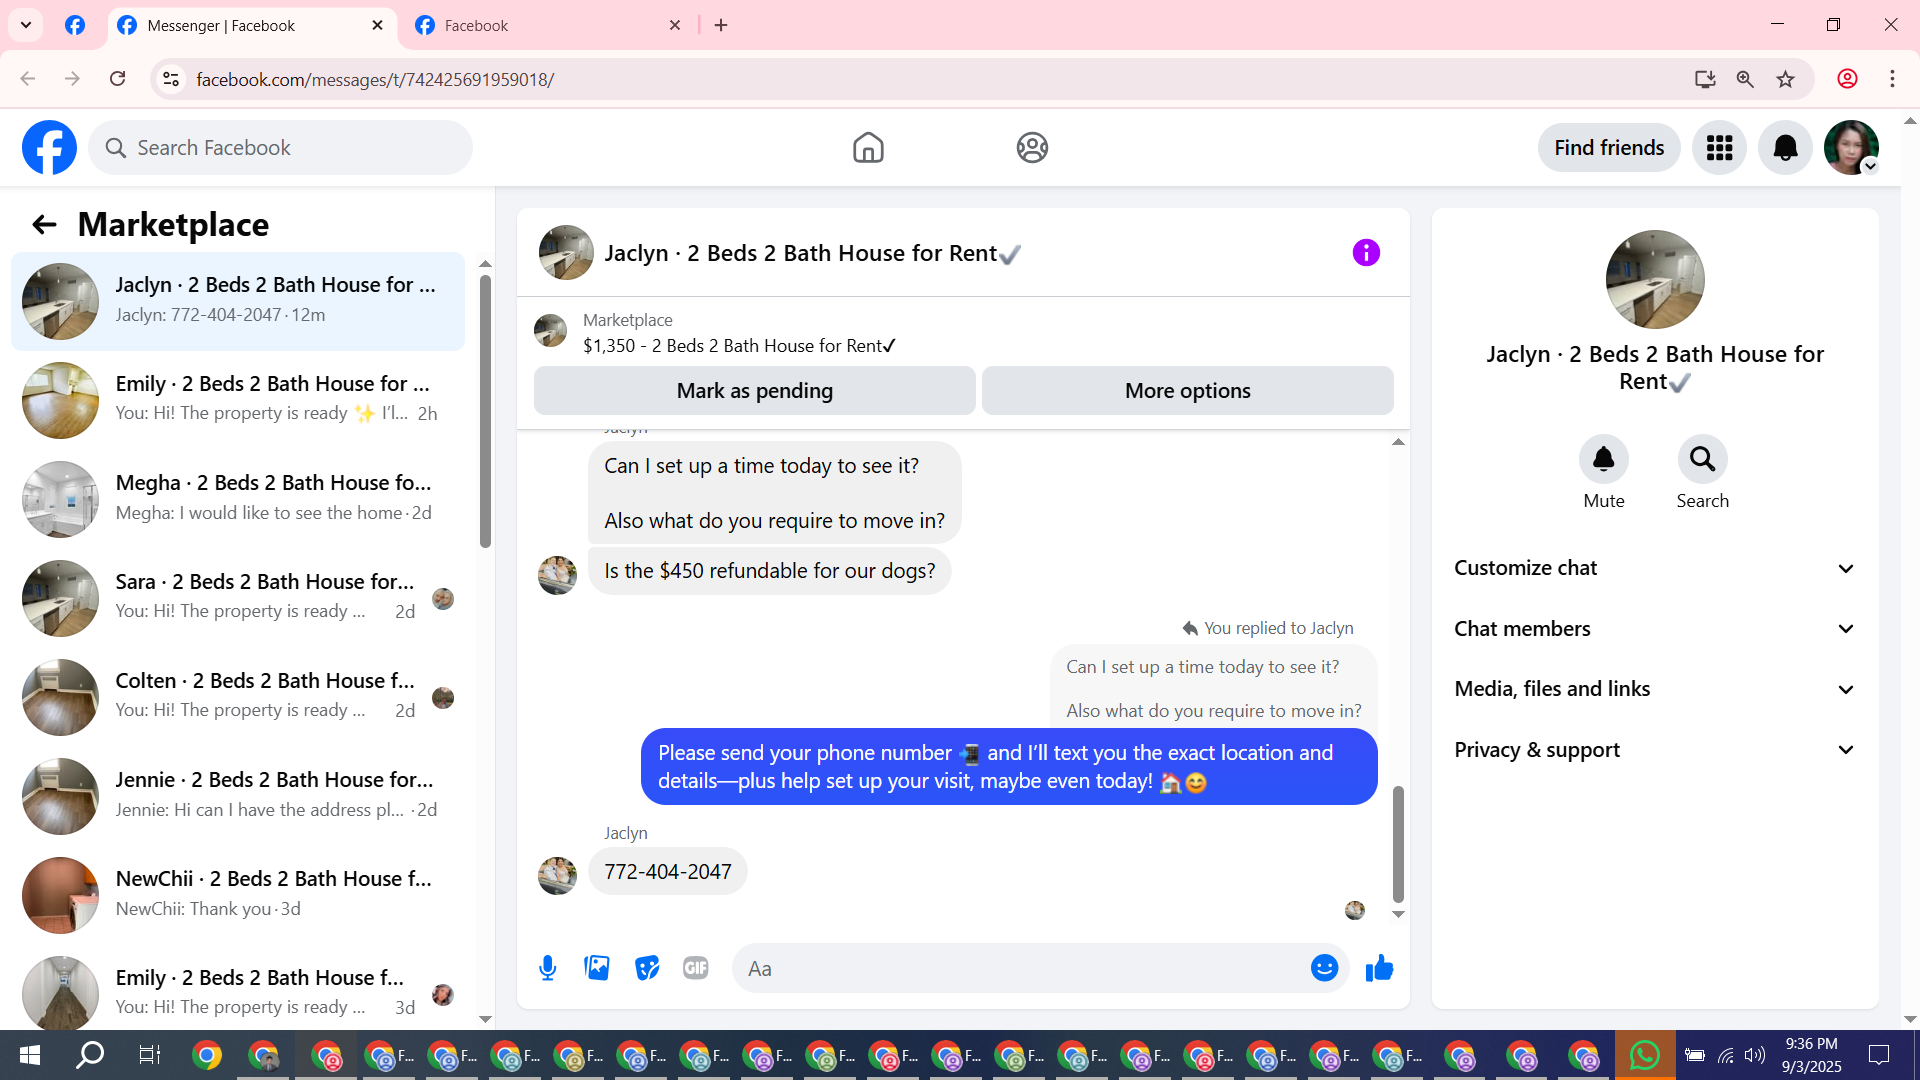This screenshot has height=1080, width=1920.
Task: Click Jaclyn's avatar beside phone number
Action: (x=557, y=875)
